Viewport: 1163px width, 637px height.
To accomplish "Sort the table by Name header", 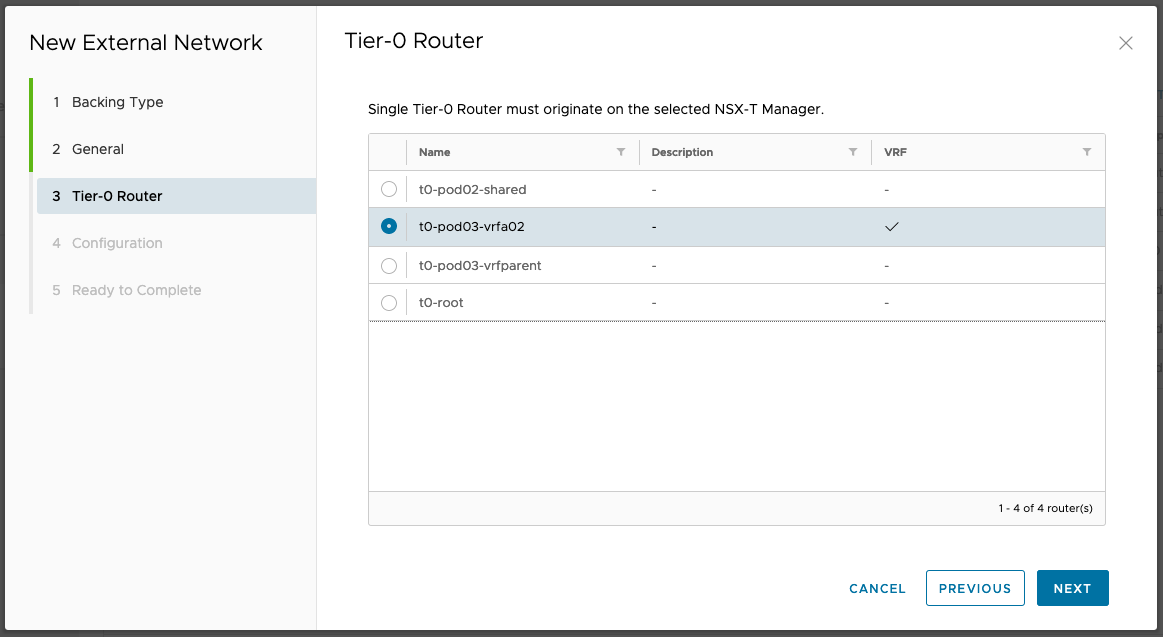I will tap(435, 152).
